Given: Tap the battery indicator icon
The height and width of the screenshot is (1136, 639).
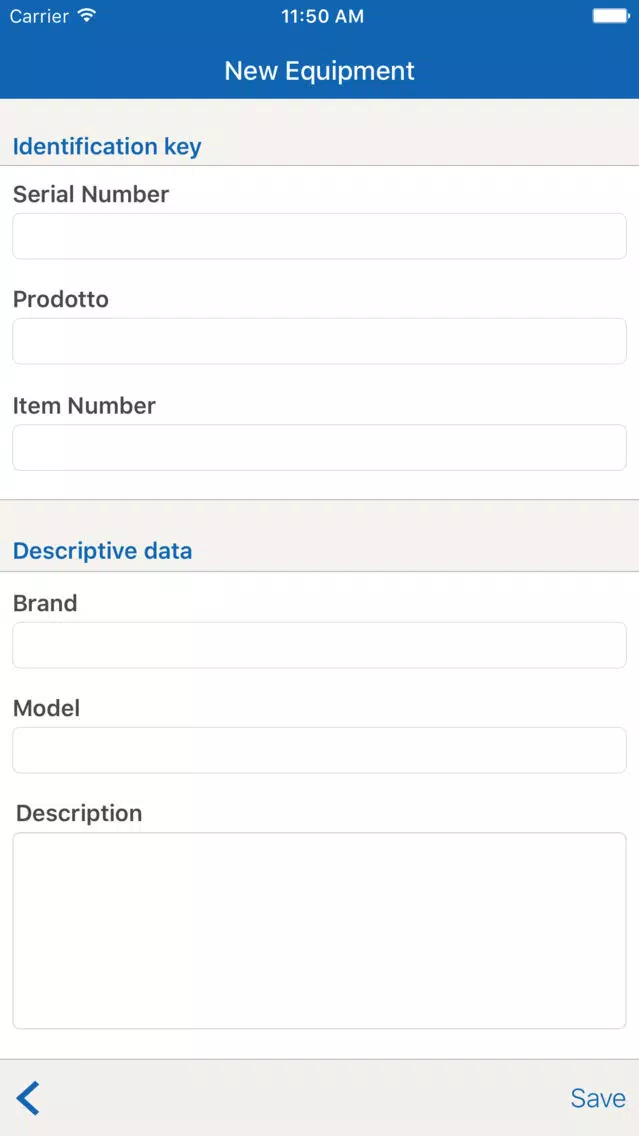Looking at the screenshot, I should (x=610, y=15).
